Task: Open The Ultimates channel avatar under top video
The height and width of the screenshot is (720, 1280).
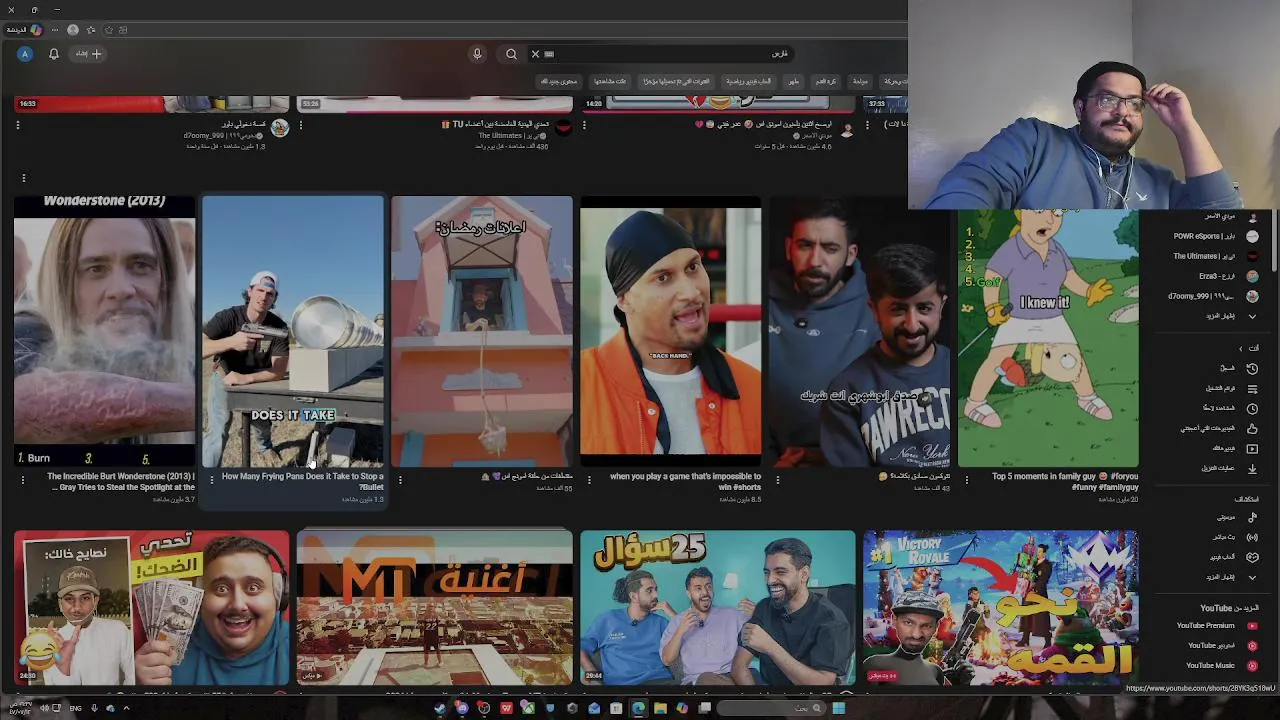Action: tap(563, 127)
